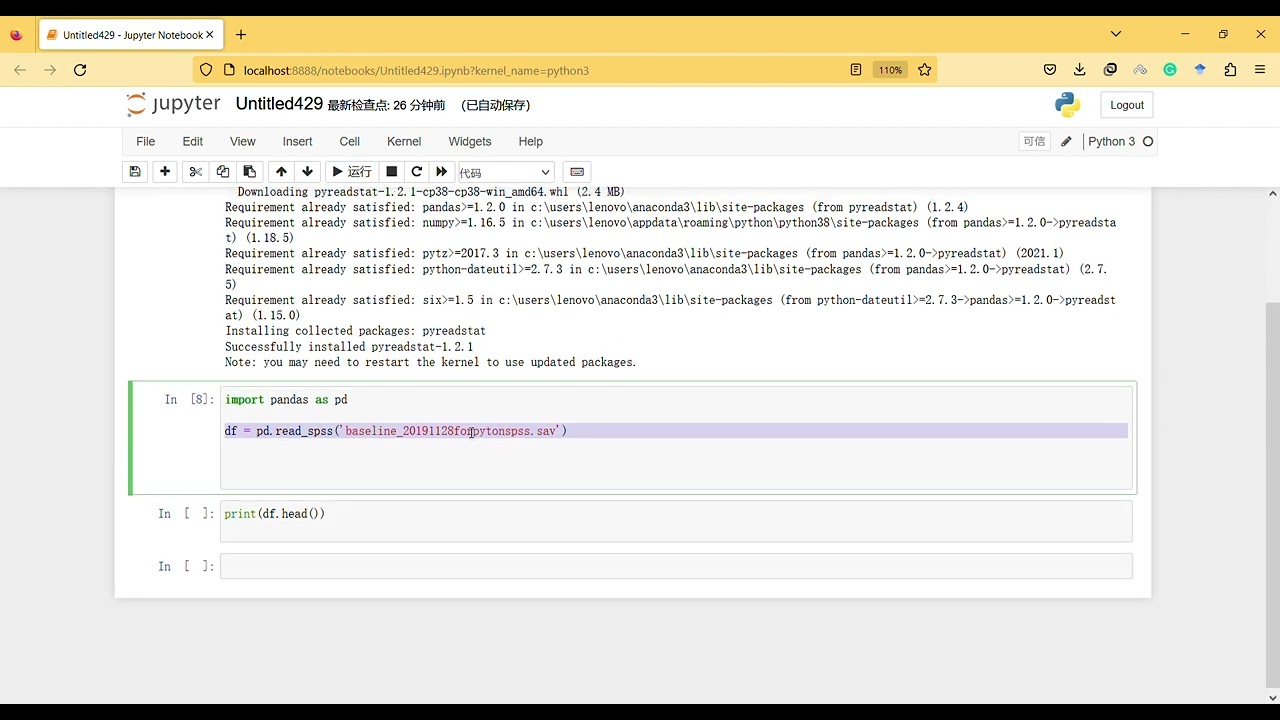This screenshot has height=720, width=1280.
Task: Copy selected cells in the Jupyter toolbar
Action: pos(223,172)
